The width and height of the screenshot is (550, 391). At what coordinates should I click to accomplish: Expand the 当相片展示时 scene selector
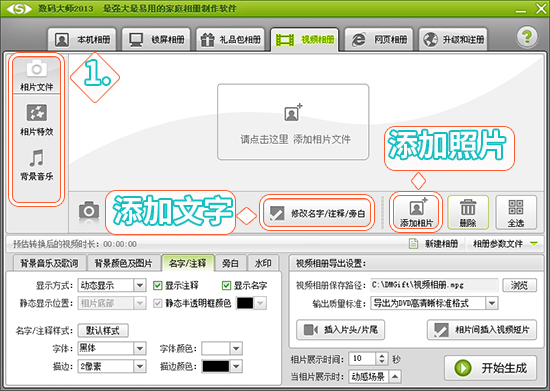point(395,377)
